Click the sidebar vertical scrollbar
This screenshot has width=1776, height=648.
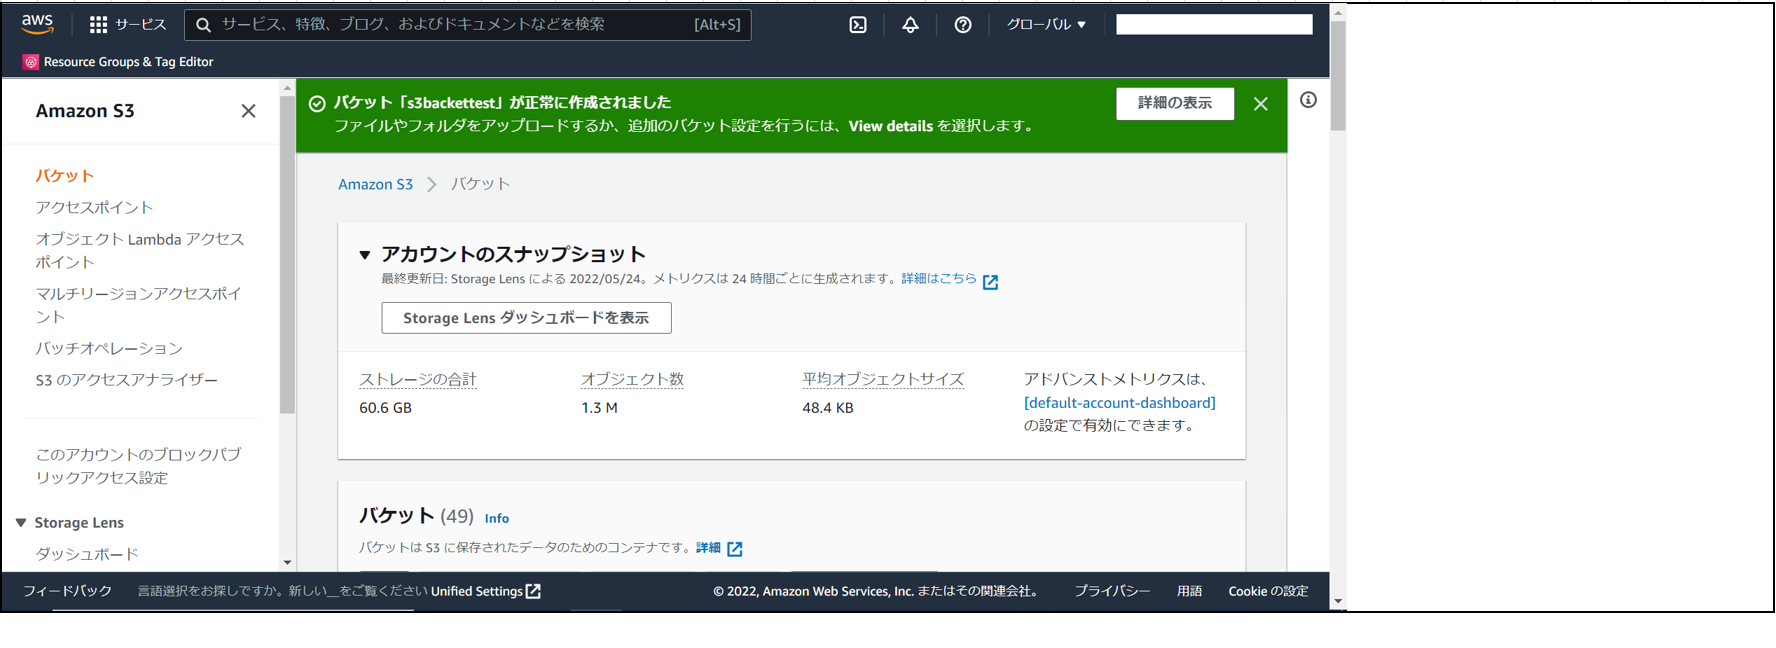point(287,254)
